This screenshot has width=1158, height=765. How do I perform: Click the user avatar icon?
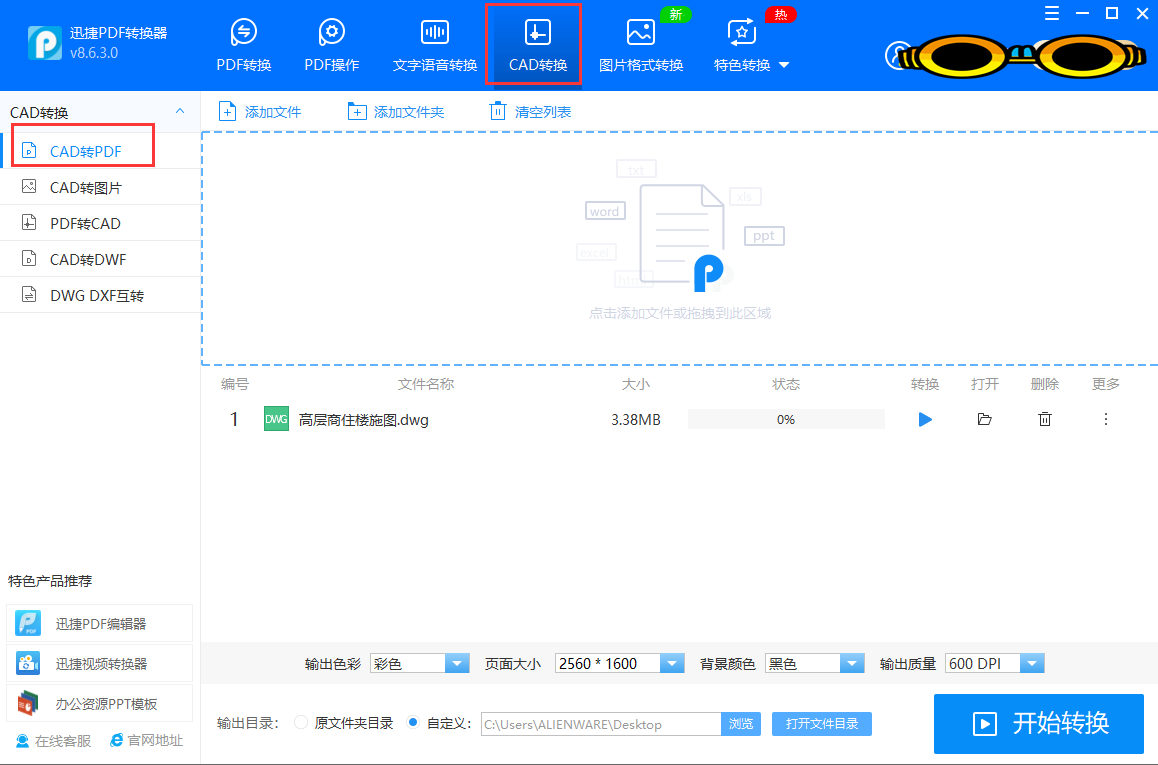899,55
